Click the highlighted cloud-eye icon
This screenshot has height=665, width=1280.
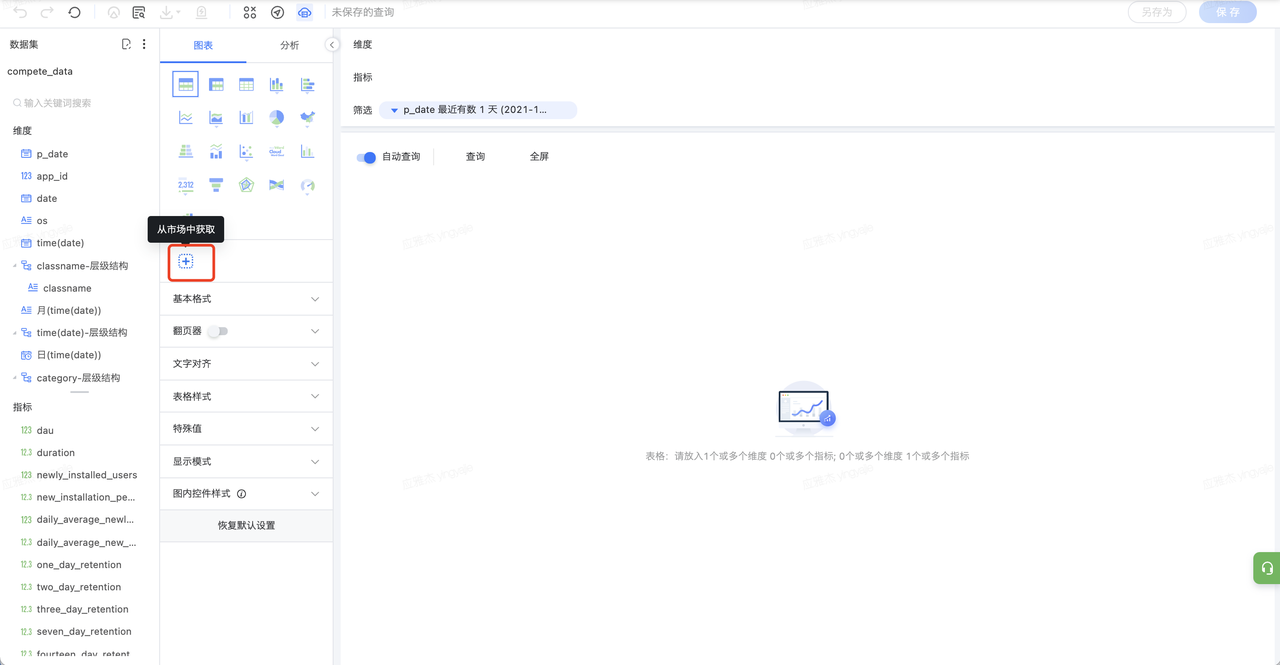(305, 12)
